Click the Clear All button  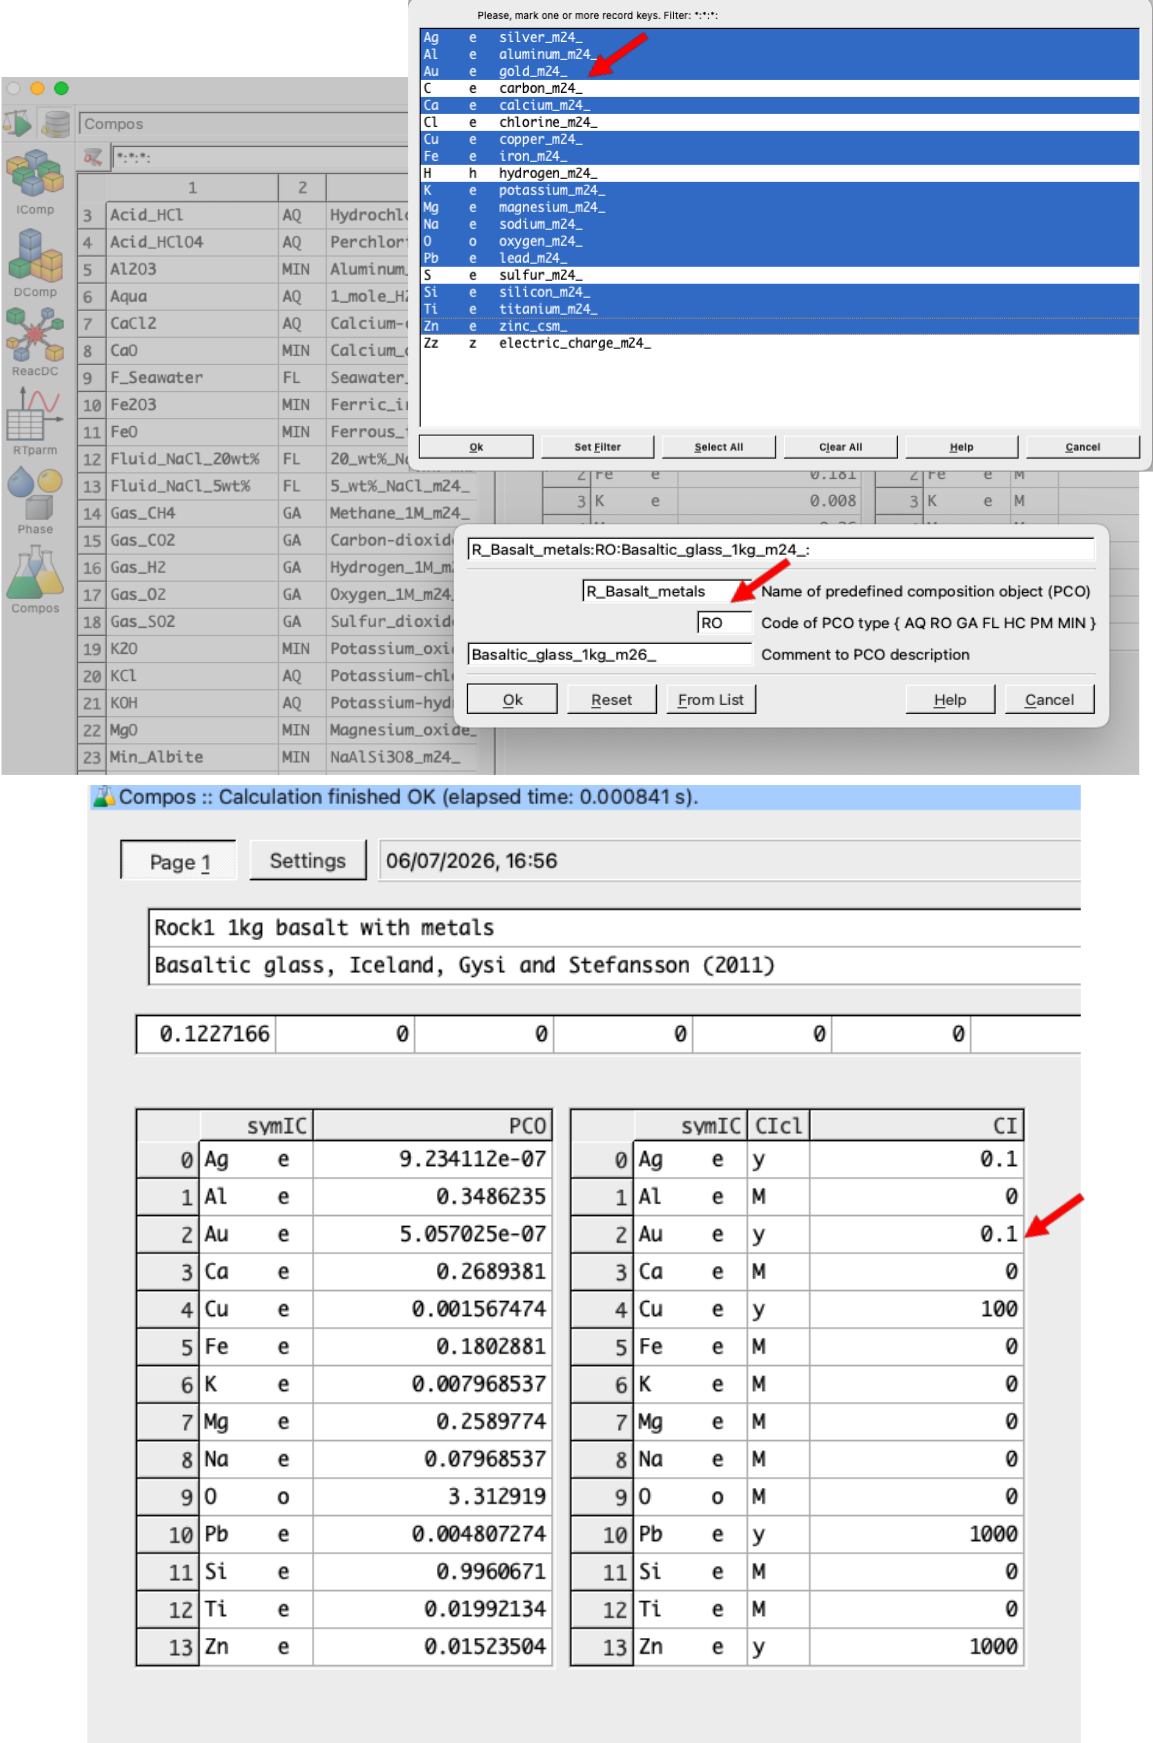(x=840, y=447)
